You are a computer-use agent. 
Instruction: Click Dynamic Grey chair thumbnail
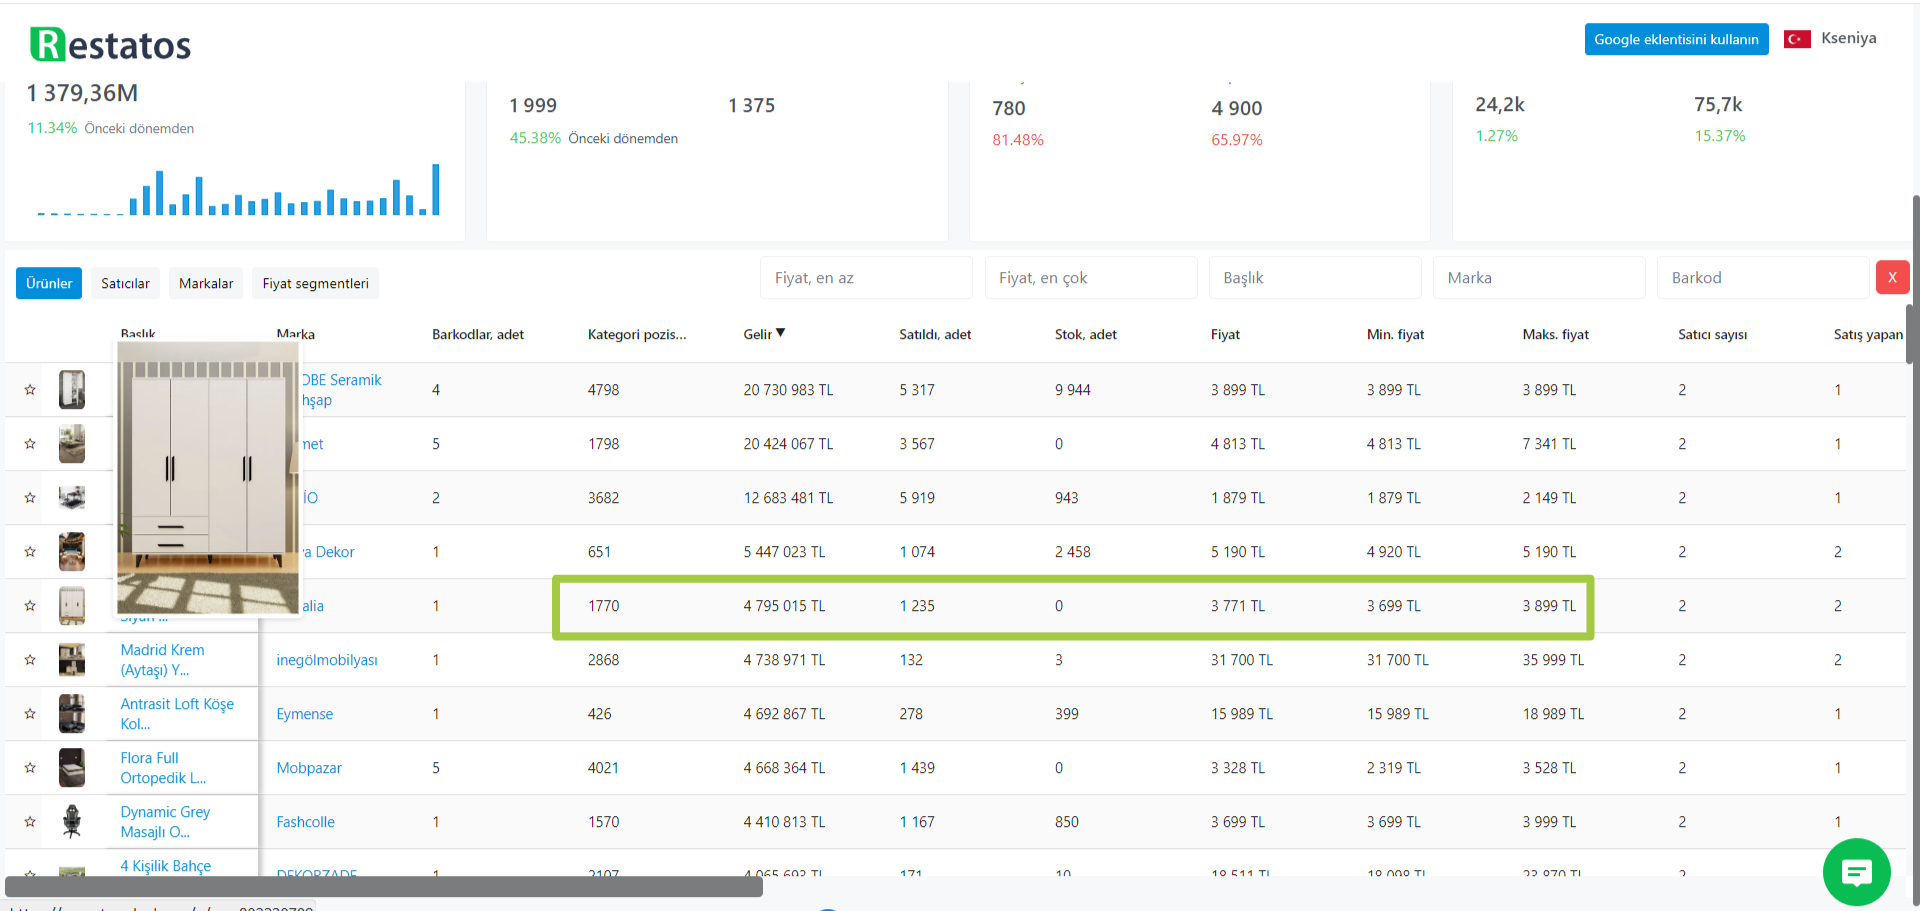(72, 822)
